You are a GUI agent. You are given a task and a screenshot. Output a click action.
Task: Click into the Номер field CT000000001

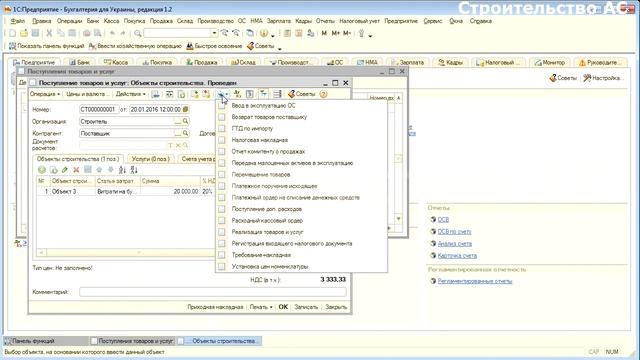(x=99, y=109)
